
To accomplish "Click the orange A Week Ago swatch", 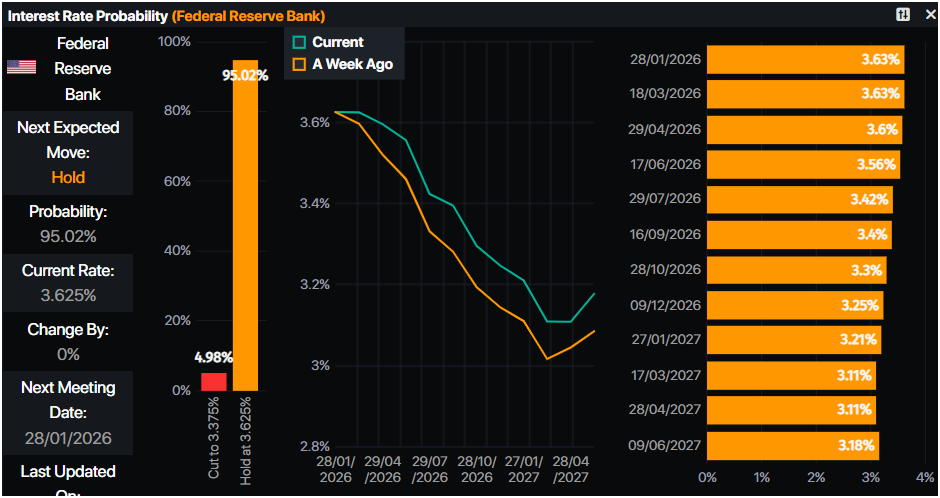I will point(299,65).
